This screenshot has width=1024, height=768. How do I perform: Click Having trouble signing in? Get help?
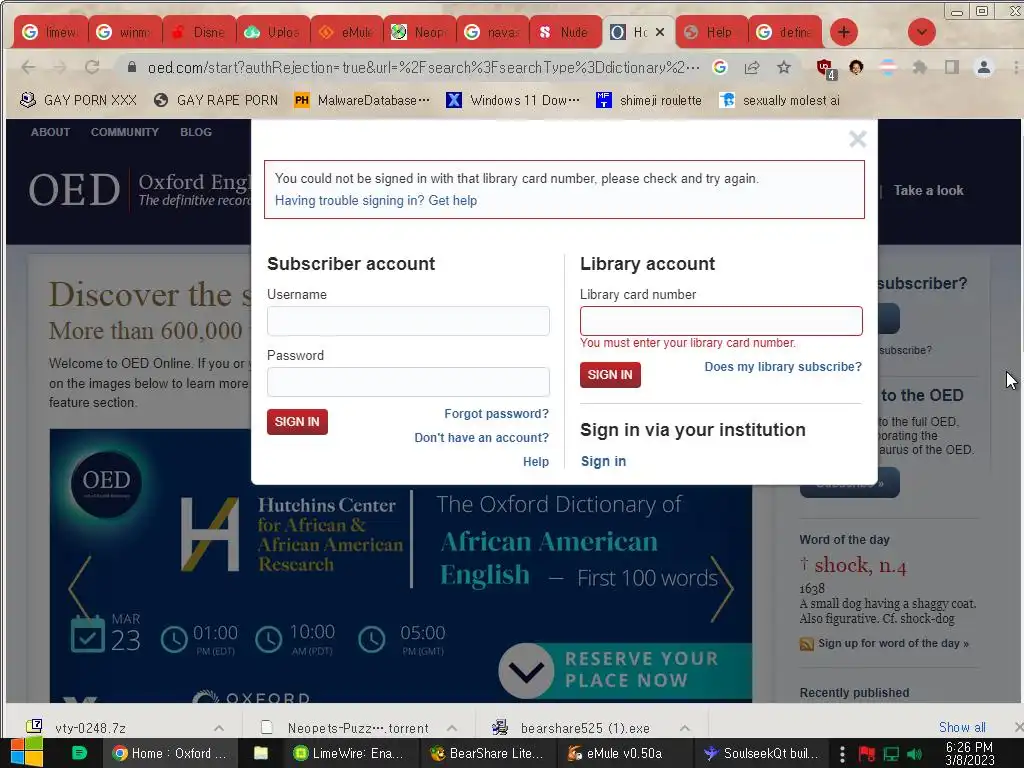[376, 200]
